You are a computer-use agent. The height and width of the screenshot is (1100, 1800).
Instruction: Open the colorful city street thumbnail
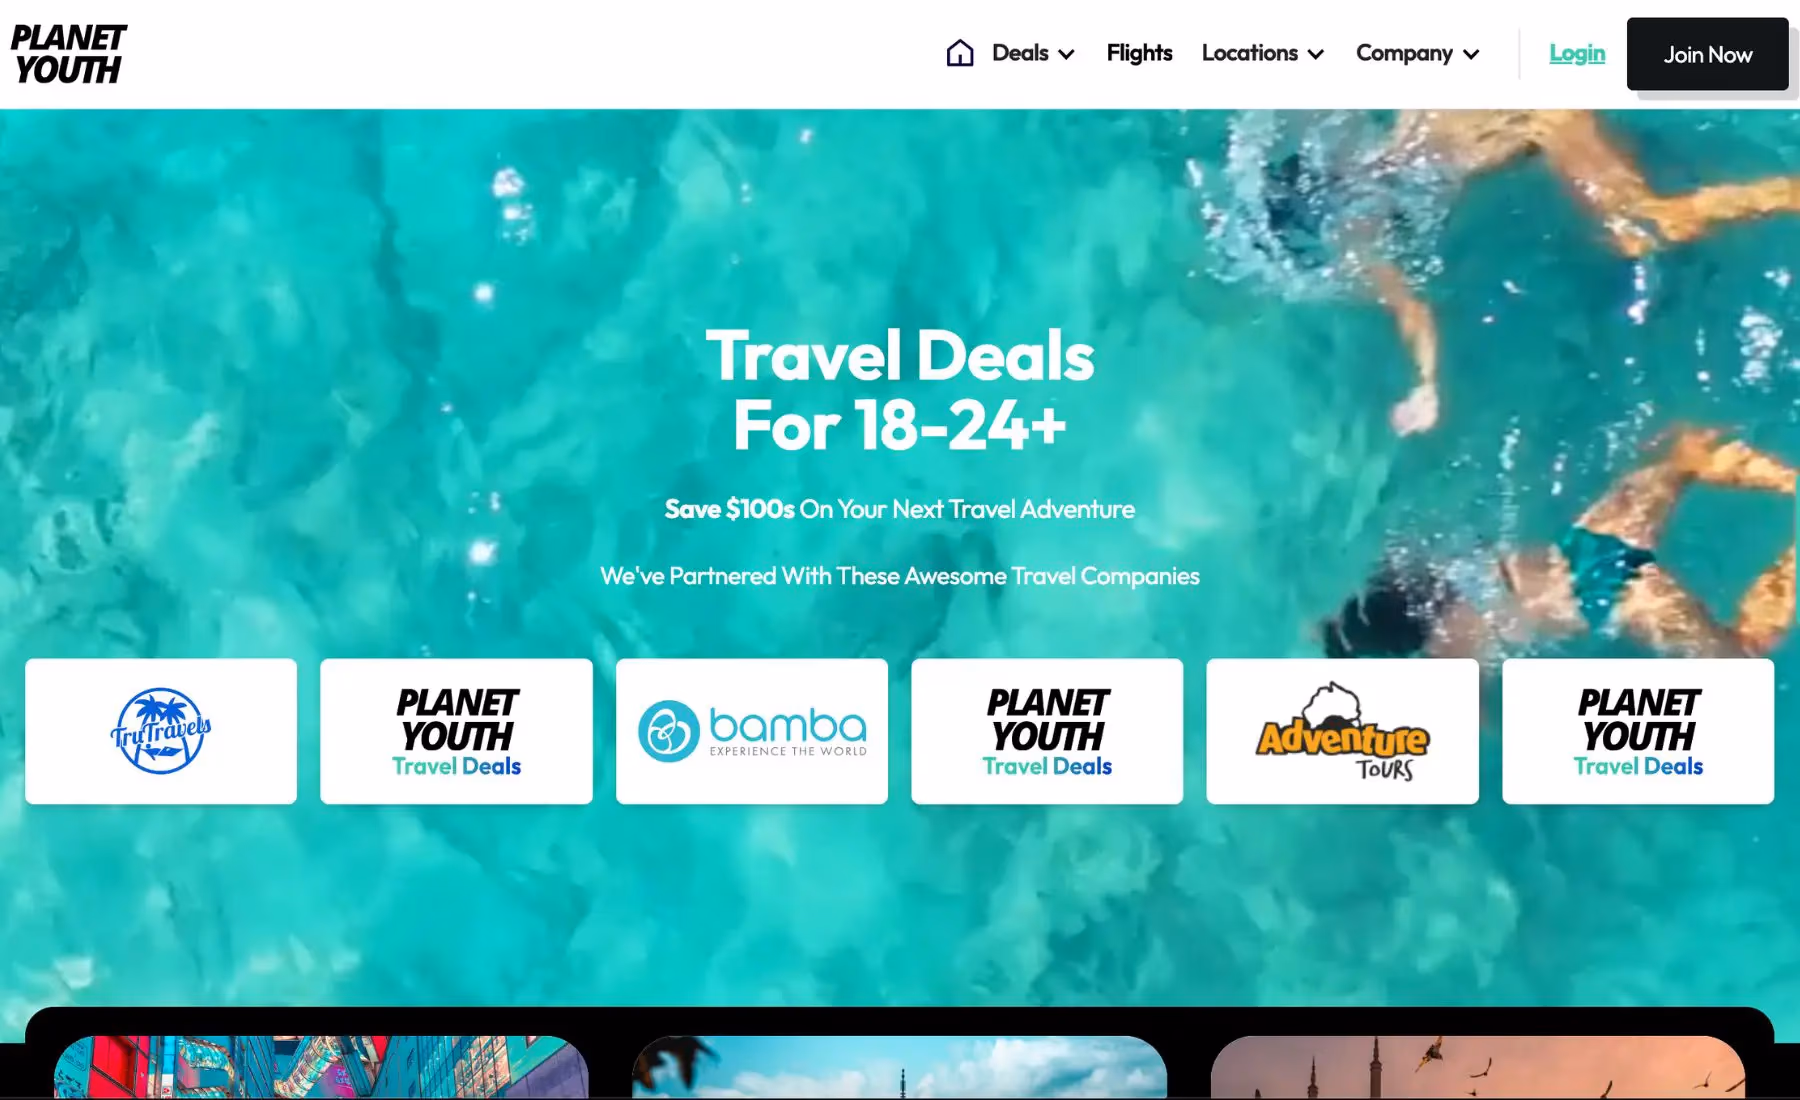(321, 1067)
